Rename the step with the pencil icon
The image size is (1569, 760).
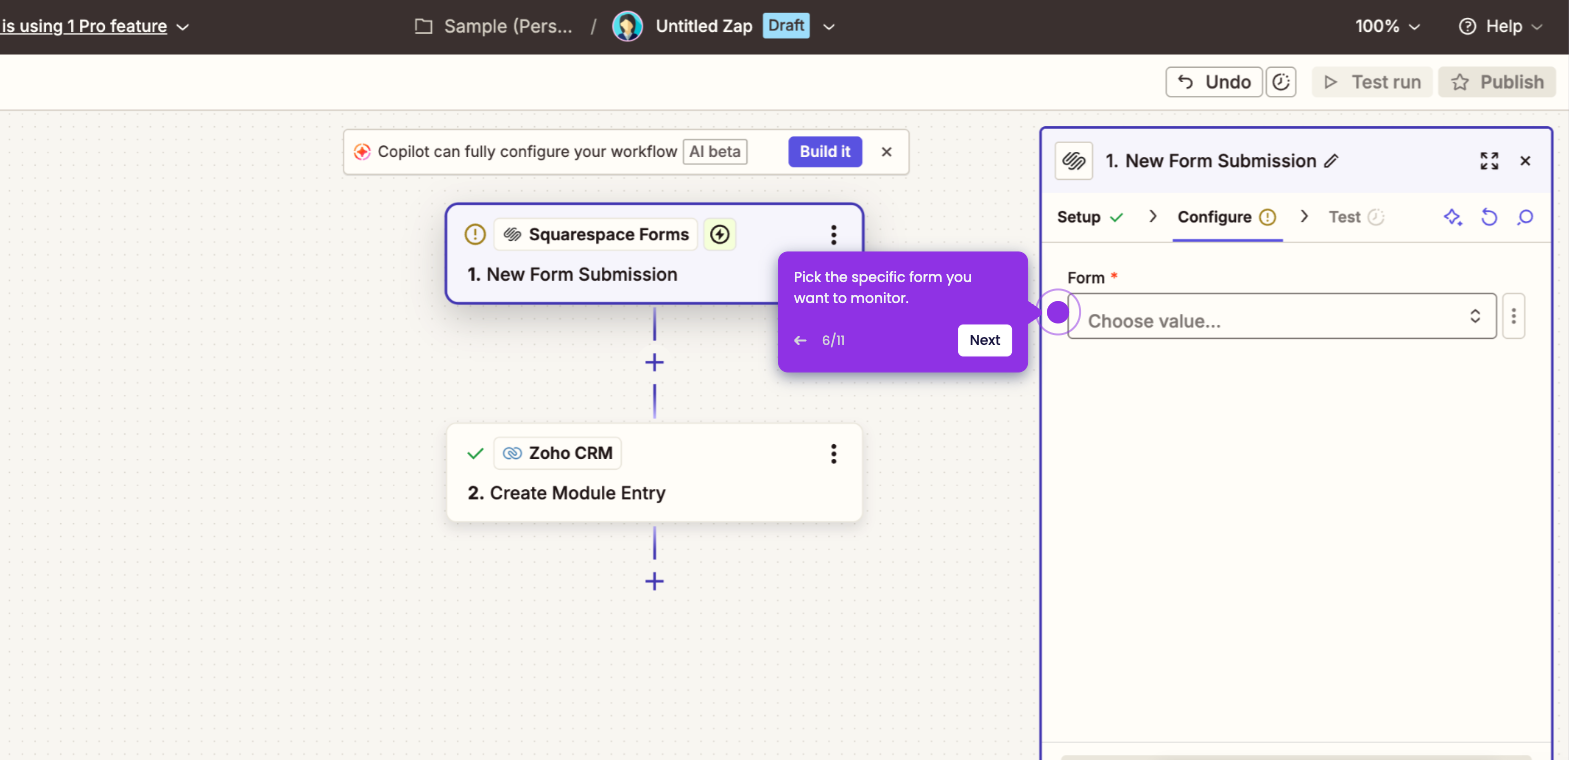[1331, 161]
